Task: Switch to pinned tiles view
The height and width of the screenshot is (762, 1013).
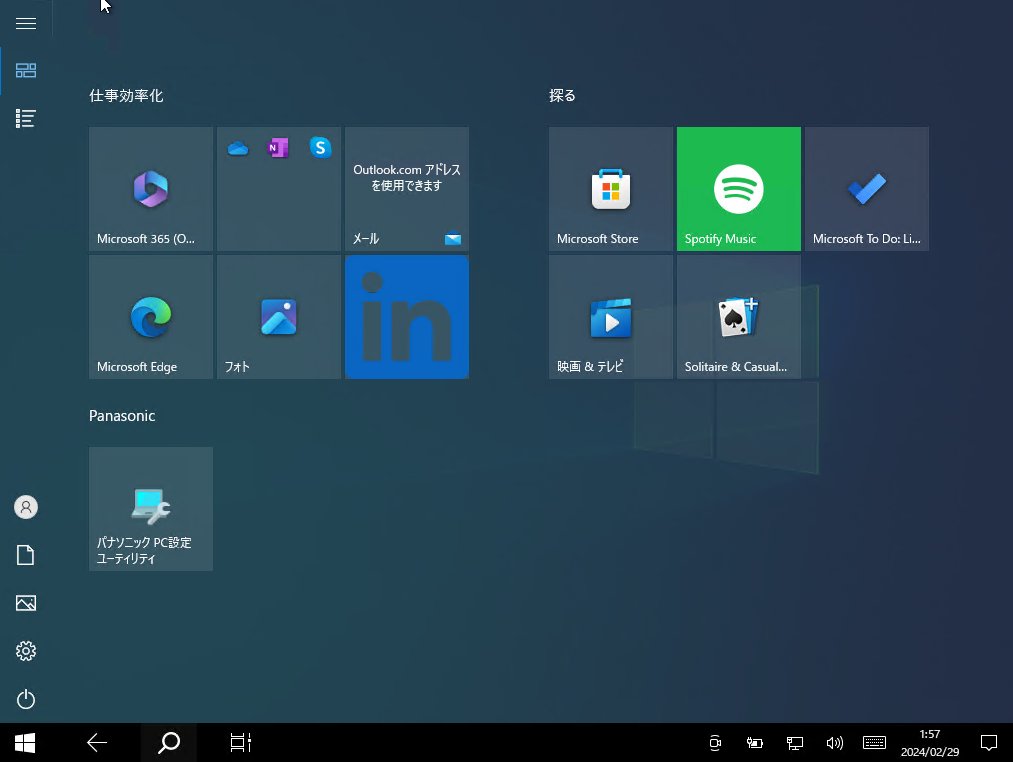Action: pos(26,70)
